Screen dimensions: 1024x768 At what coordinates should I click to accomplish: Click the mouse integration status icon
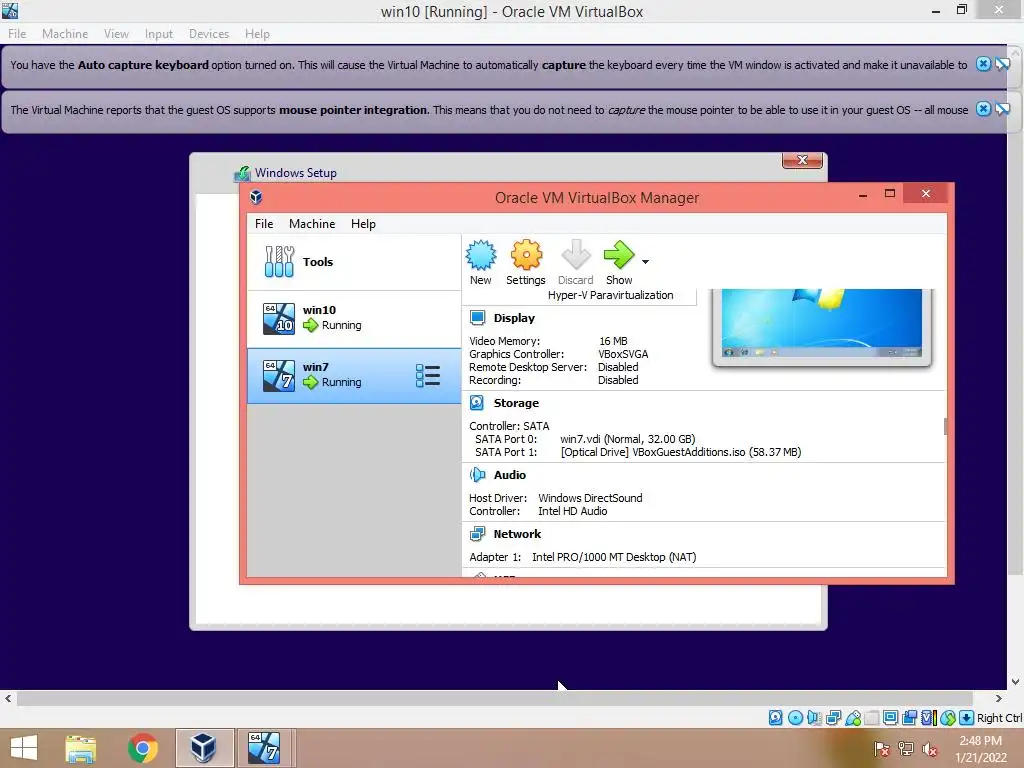[948, 718]
